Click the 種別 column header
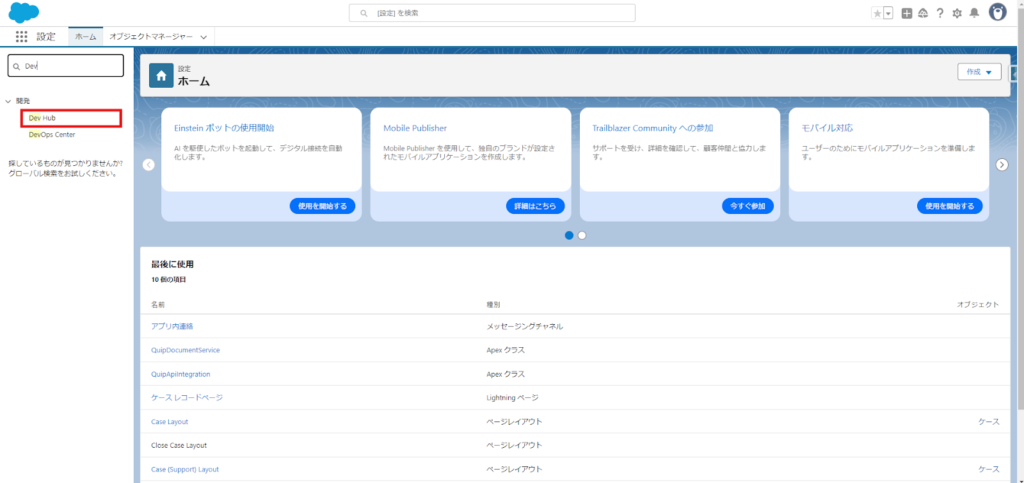Viewport: 1024px width, 483px height. (493, 305)
